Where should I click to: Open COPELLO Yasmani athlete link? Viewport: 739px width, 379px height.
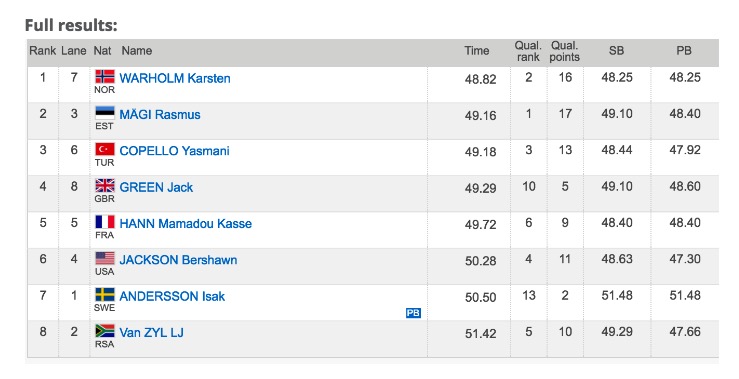[x=174, y=151]
